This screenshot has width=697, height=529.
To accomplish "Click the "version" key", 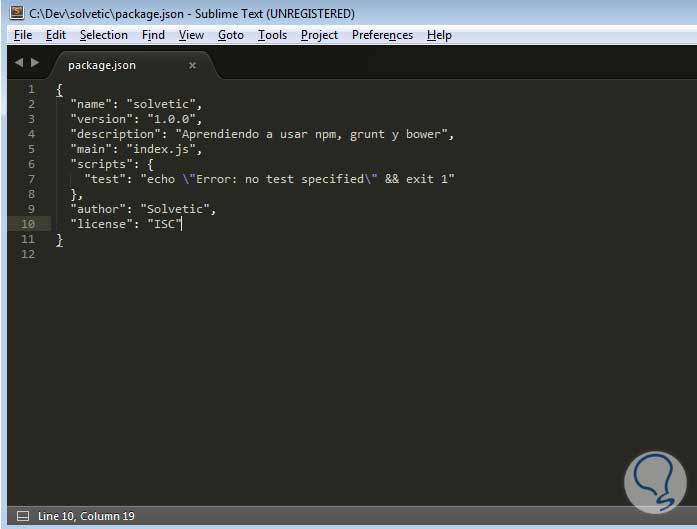I will [x=102, y=119].
